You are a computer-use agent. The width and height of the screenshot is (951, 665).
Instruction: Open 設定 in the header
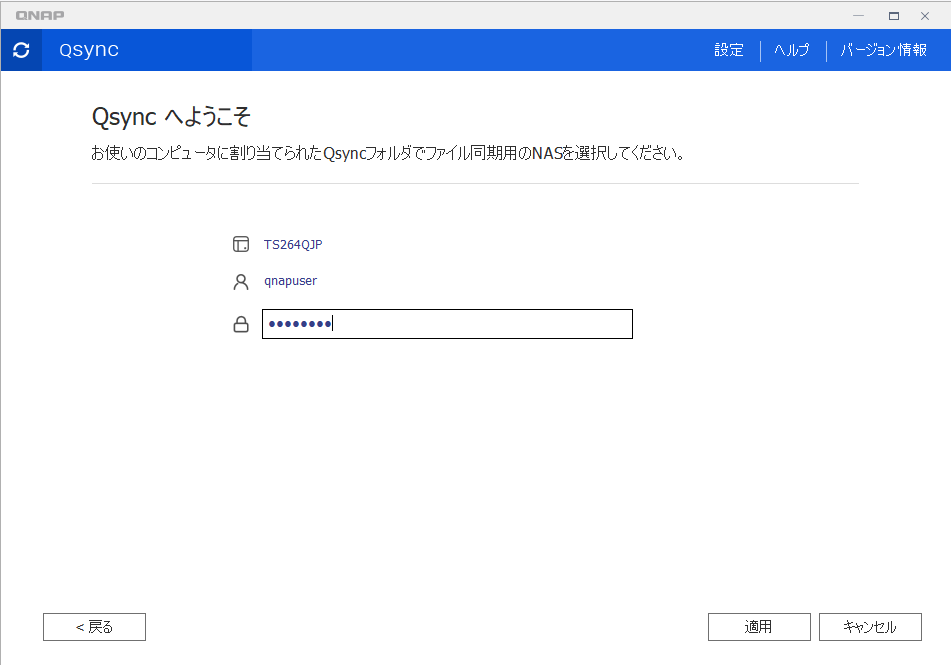tap(728, 50)
